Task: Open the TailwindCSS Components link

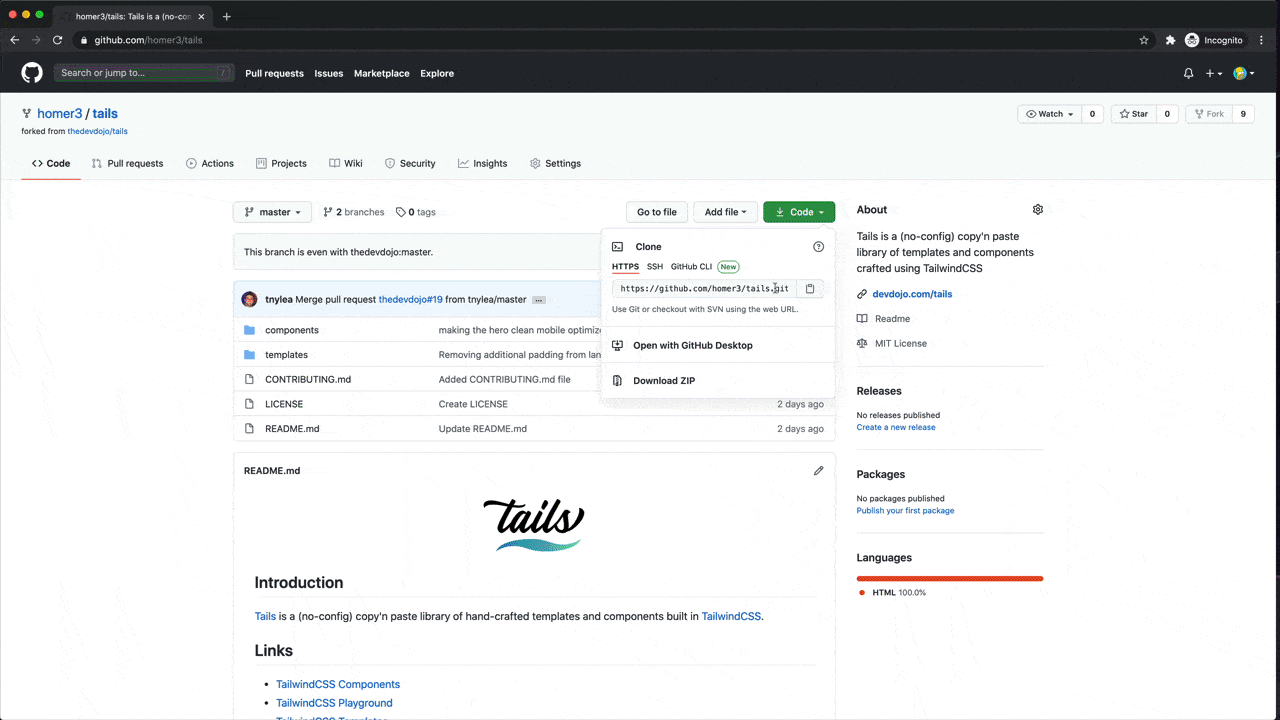Action: [338, 684]
